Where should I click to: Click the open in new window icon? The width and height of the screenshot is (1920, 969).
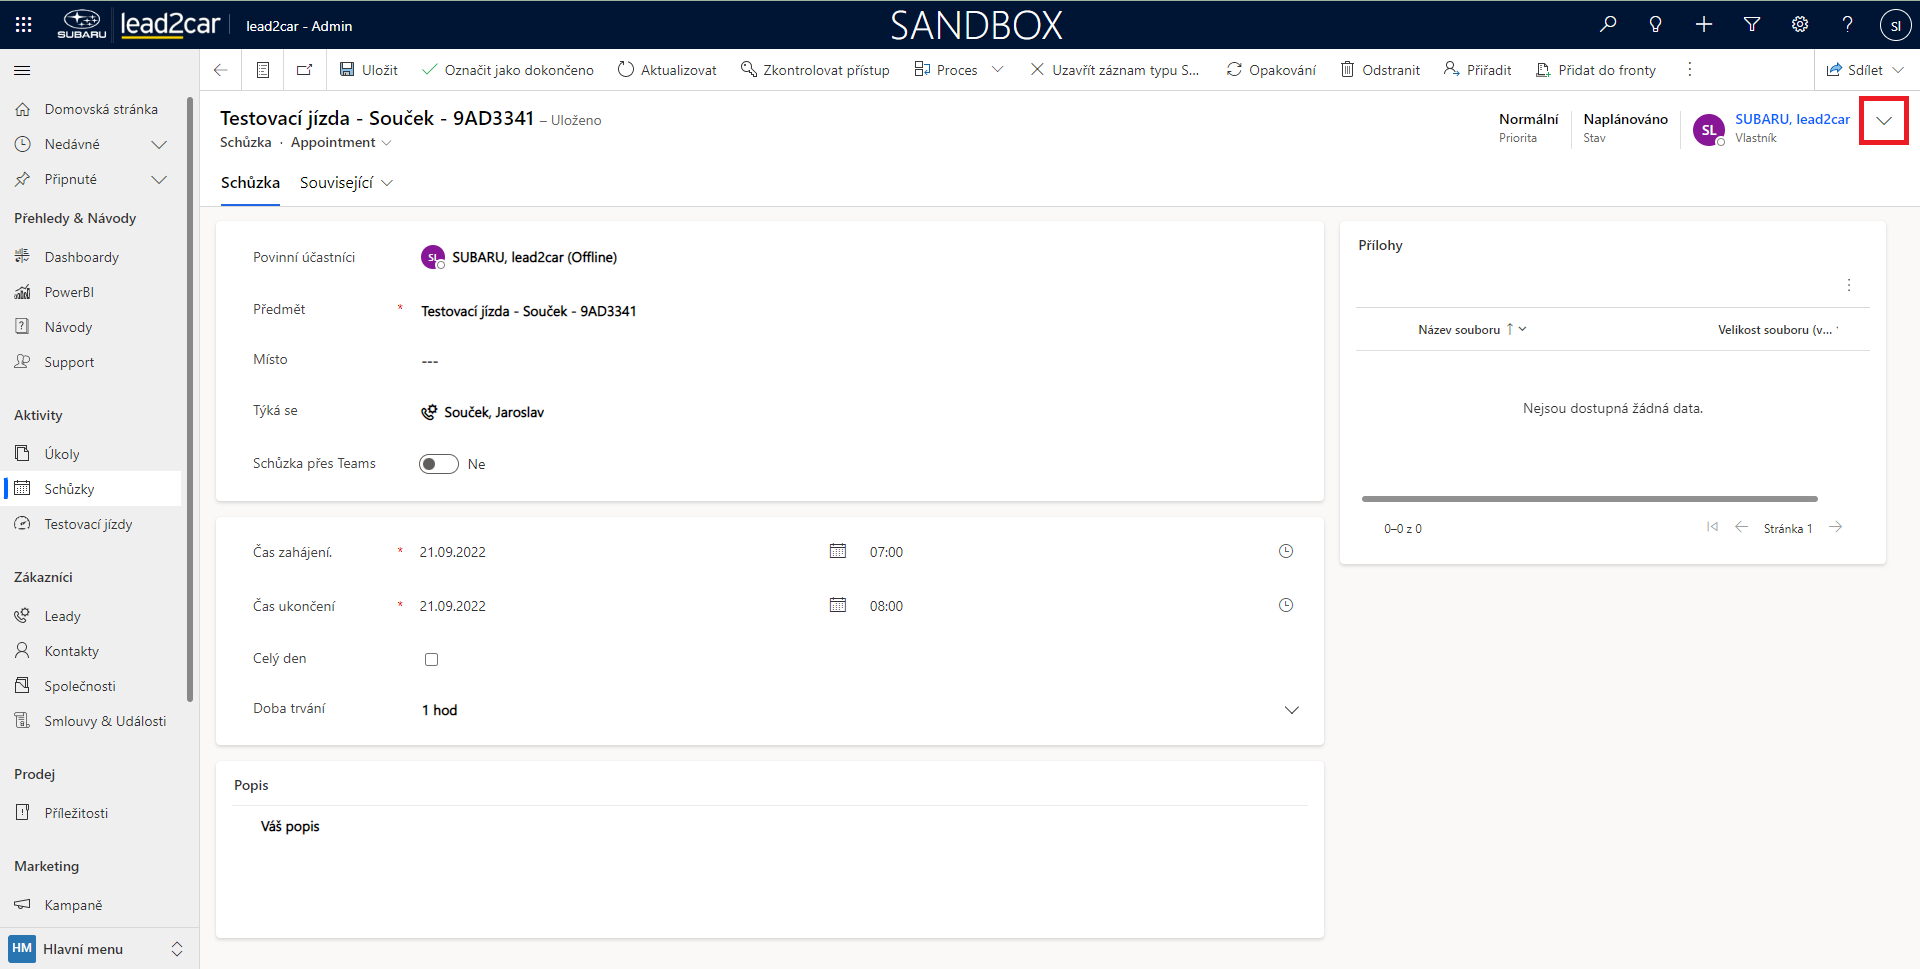pyautogui.click(x=305, y=70)
